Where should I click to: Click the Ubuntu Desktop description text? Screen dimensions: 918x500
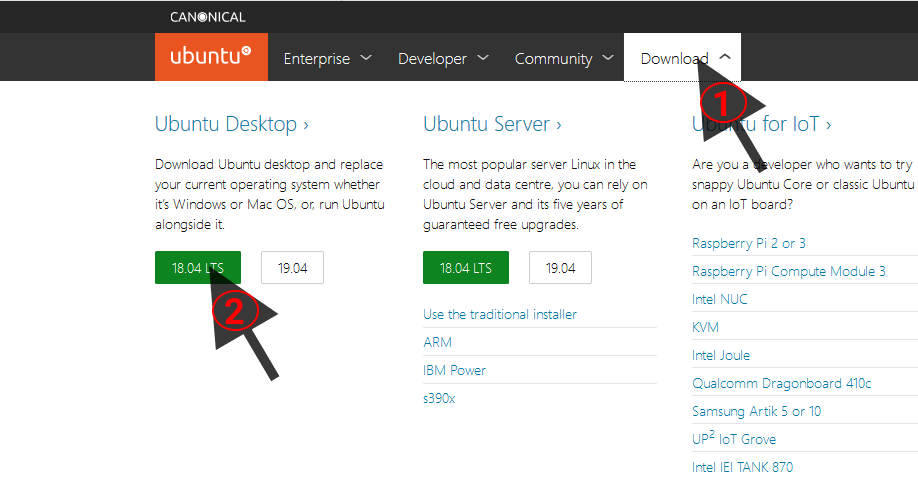(x=270, y=194)
